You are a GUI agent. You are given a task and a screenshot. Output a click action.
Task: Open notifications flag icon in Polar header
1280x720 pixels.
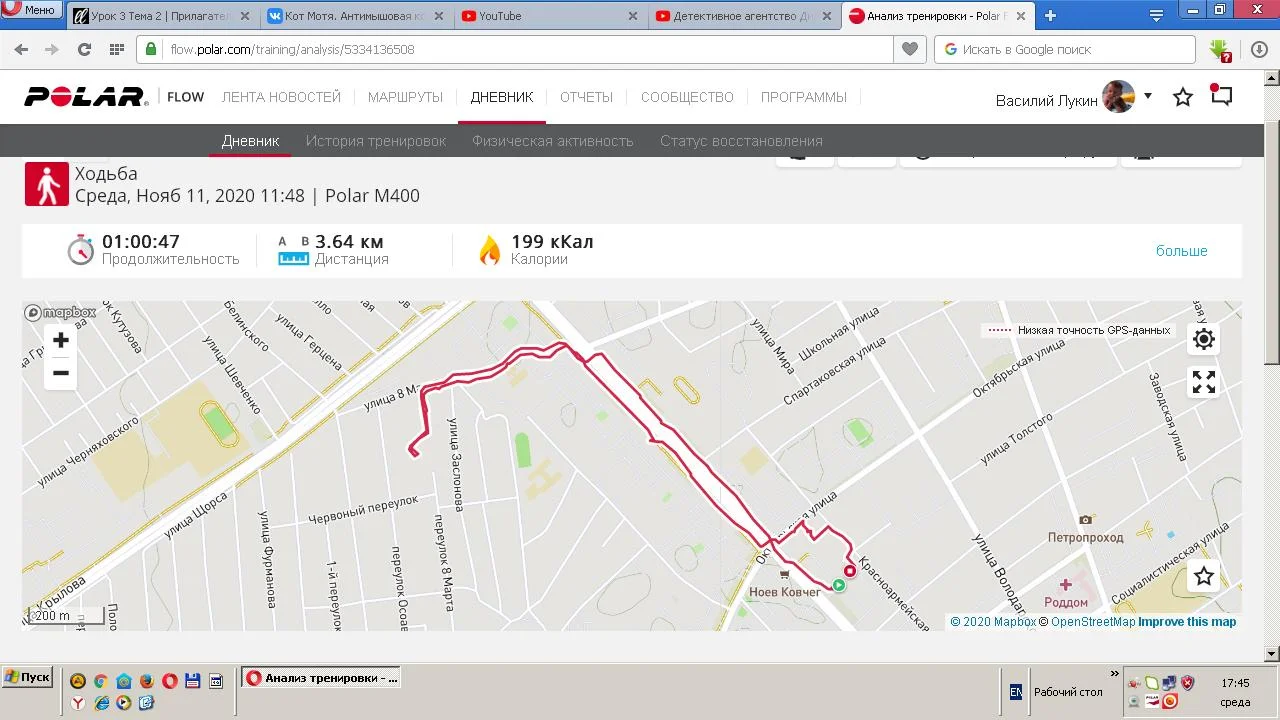coord(1221,95)
